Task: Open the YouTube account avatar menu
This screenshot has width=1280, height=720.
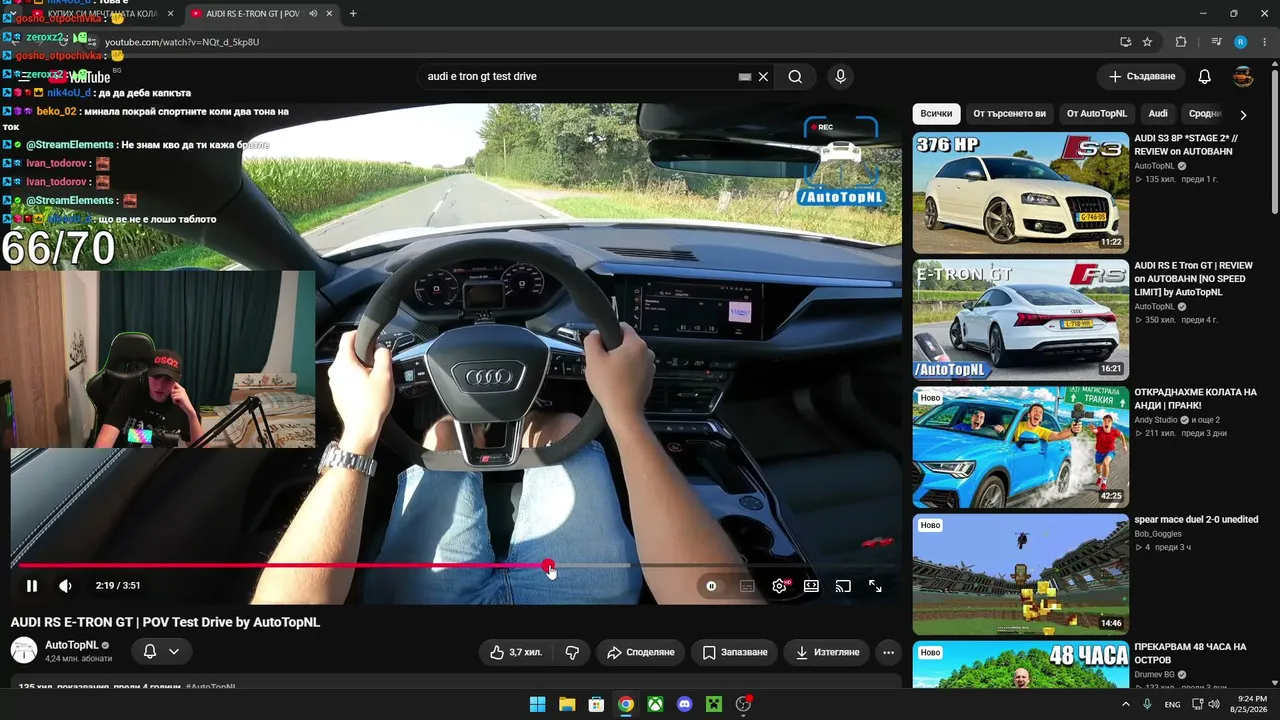Action: 1243,77
